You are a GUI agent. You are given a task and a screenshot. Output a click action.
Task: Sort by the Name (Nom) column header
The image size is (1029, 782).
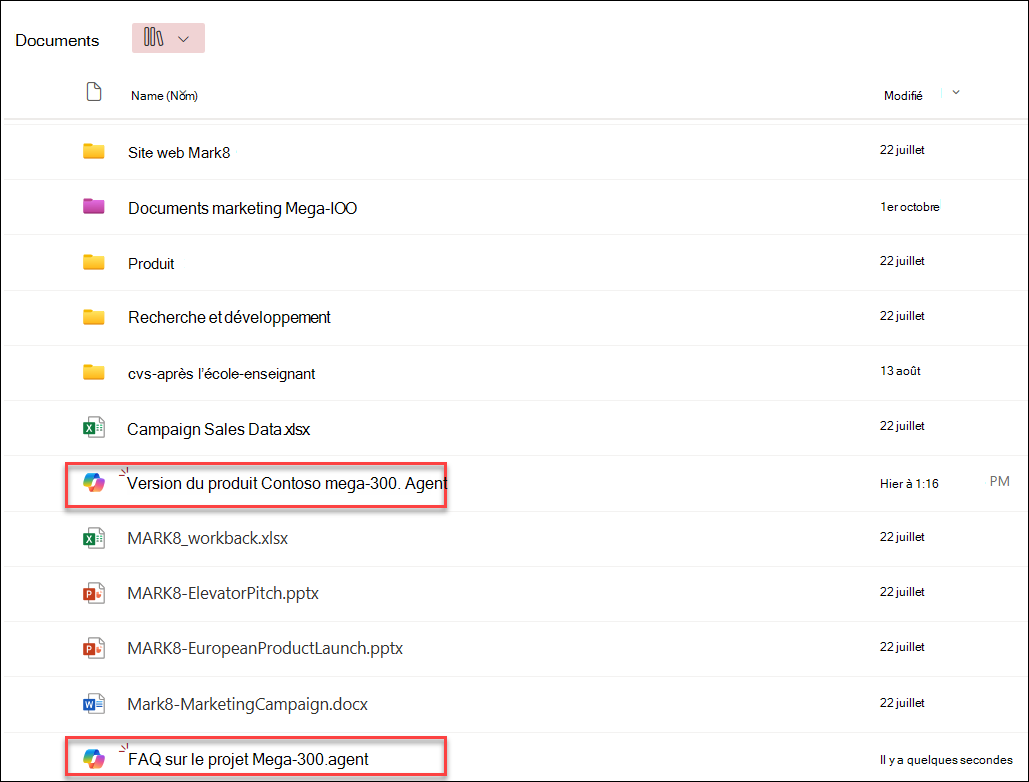pos(164,96)
